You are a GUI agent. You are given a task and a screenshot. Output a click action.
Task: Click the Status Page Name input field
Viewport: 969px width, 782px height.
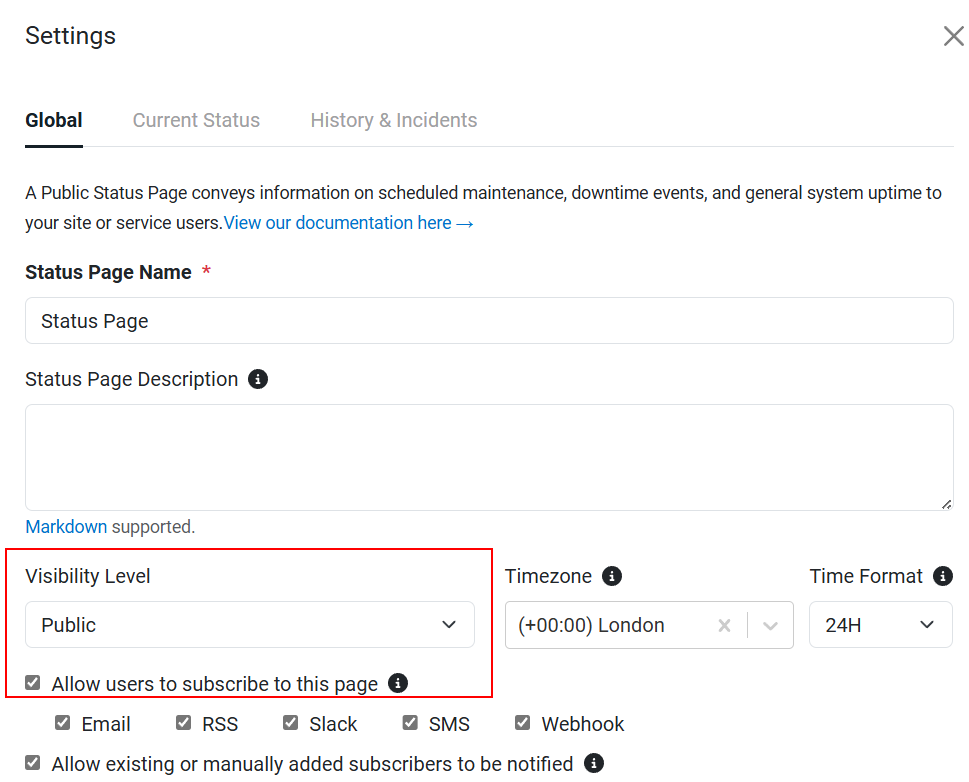[x=489, y=321]
